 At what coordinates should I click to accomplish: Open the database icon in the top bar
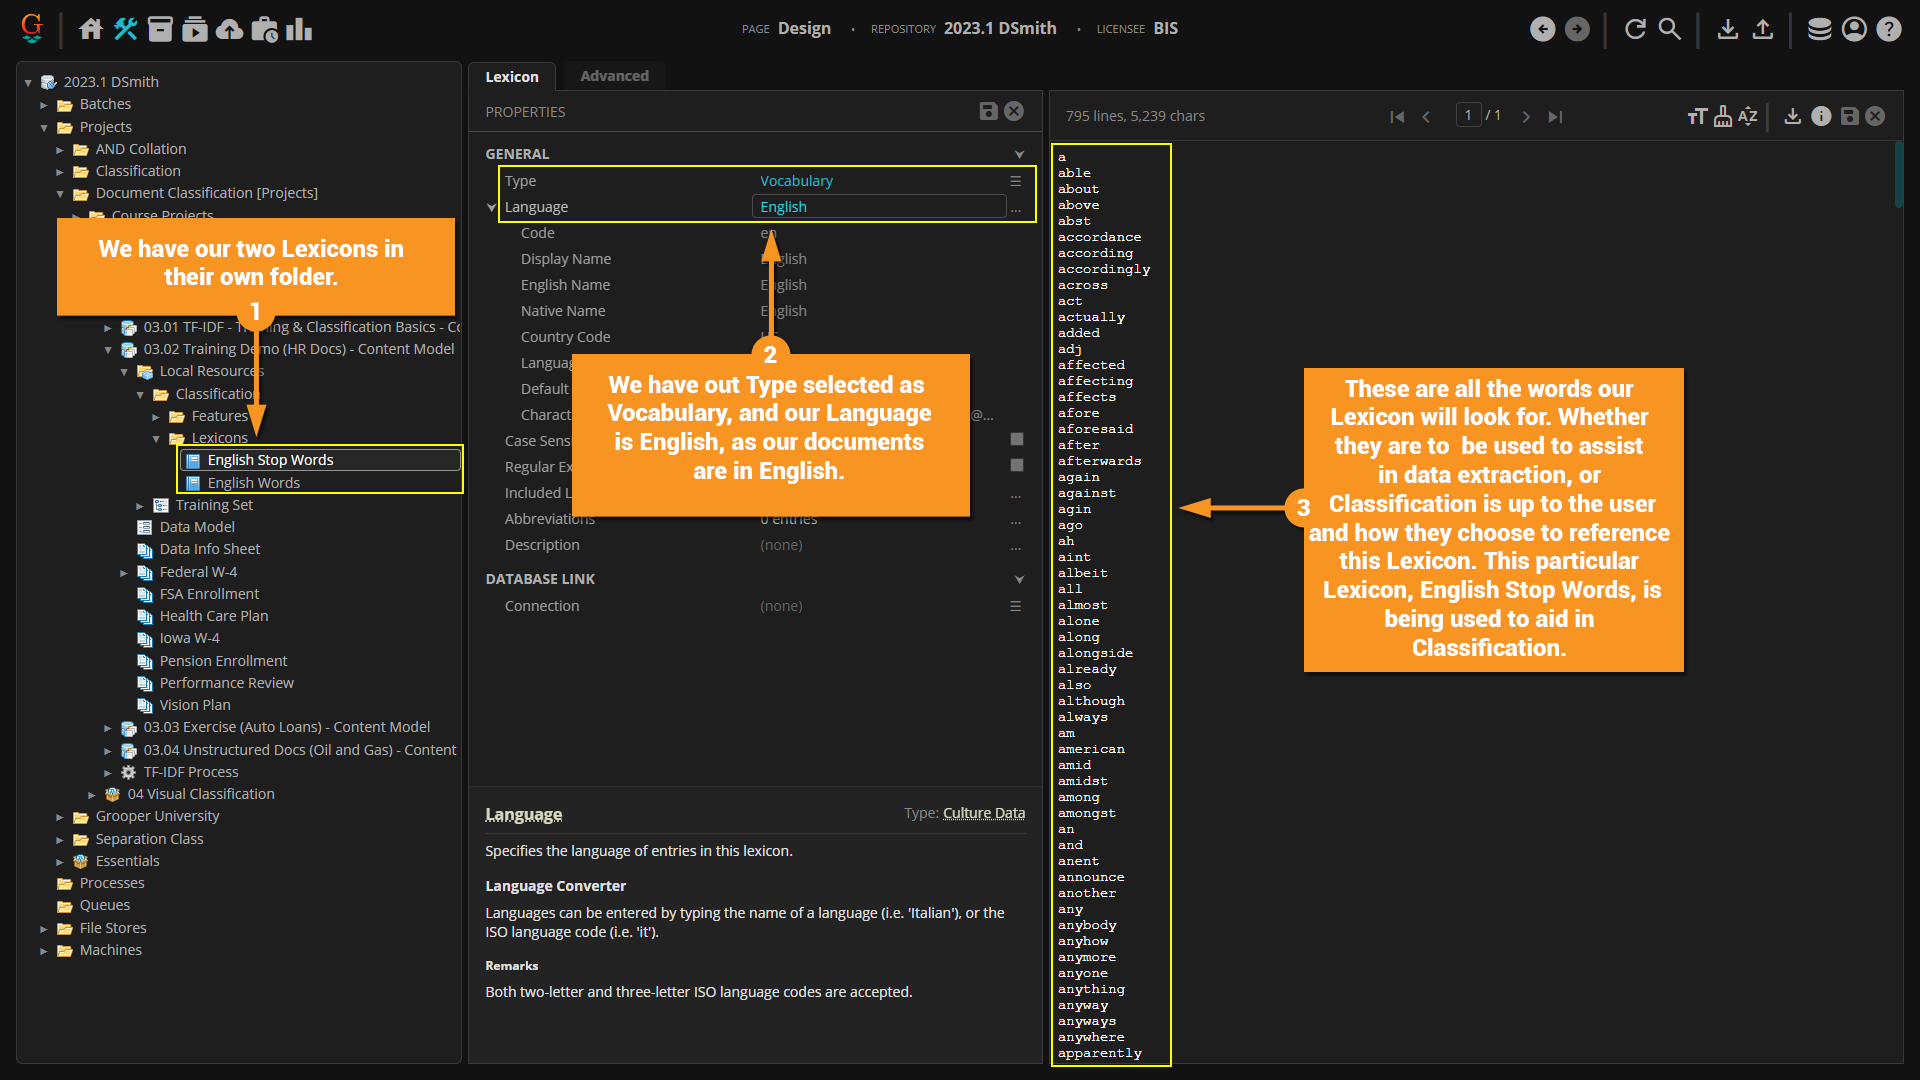(1819, 29)
